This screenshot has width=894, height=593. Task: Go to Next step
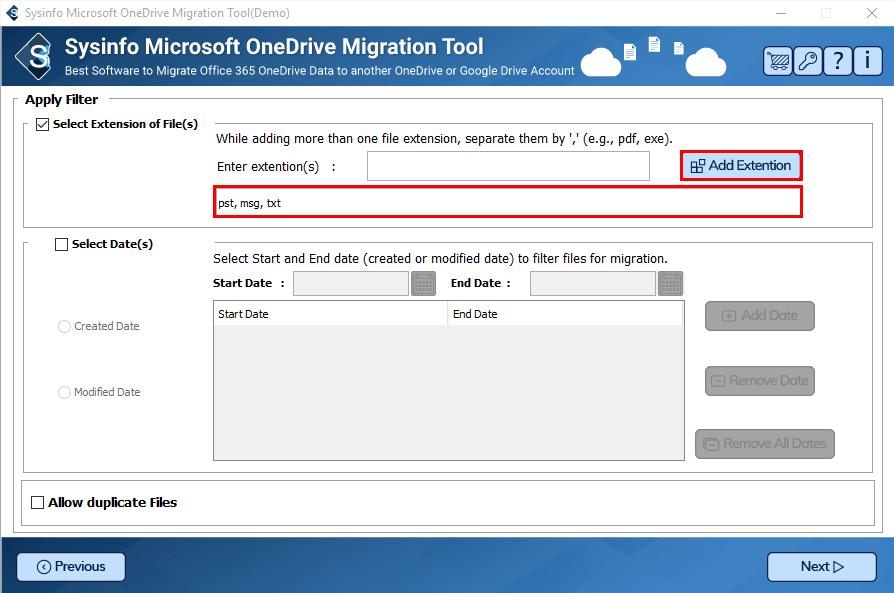pos(821,567)
